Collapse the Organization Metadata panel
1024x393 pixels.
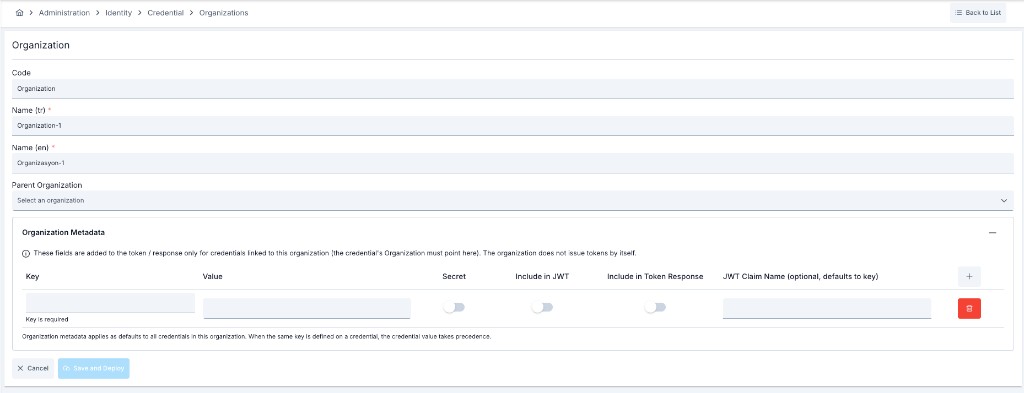click(x=992, y=232)
